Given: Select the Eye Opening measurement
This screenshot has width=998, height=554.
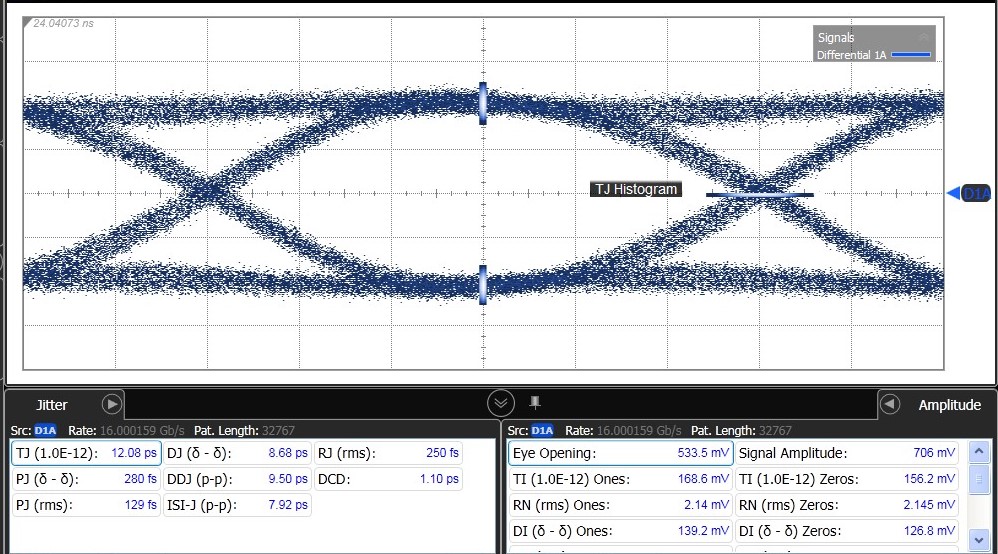Looking at the screenshot, I should tap(620, 453).
